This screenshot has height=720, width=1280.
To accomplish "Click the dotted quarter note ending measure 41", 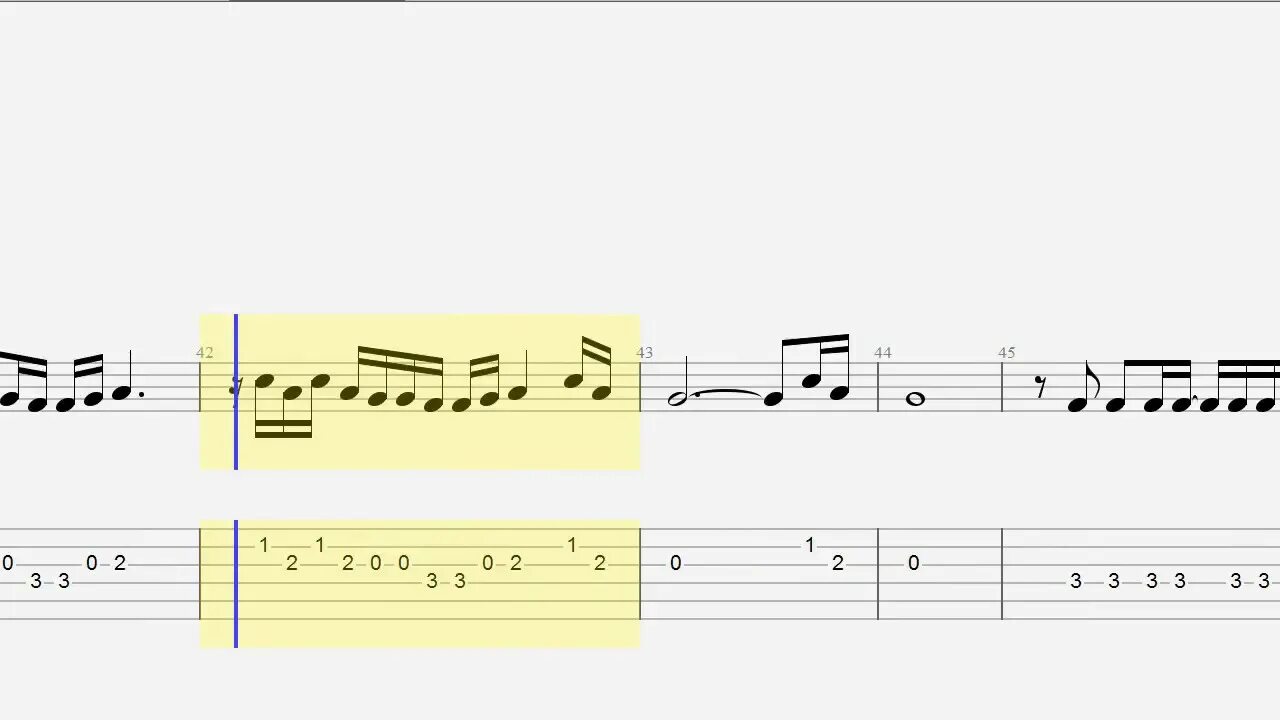I will pos(126,379).
